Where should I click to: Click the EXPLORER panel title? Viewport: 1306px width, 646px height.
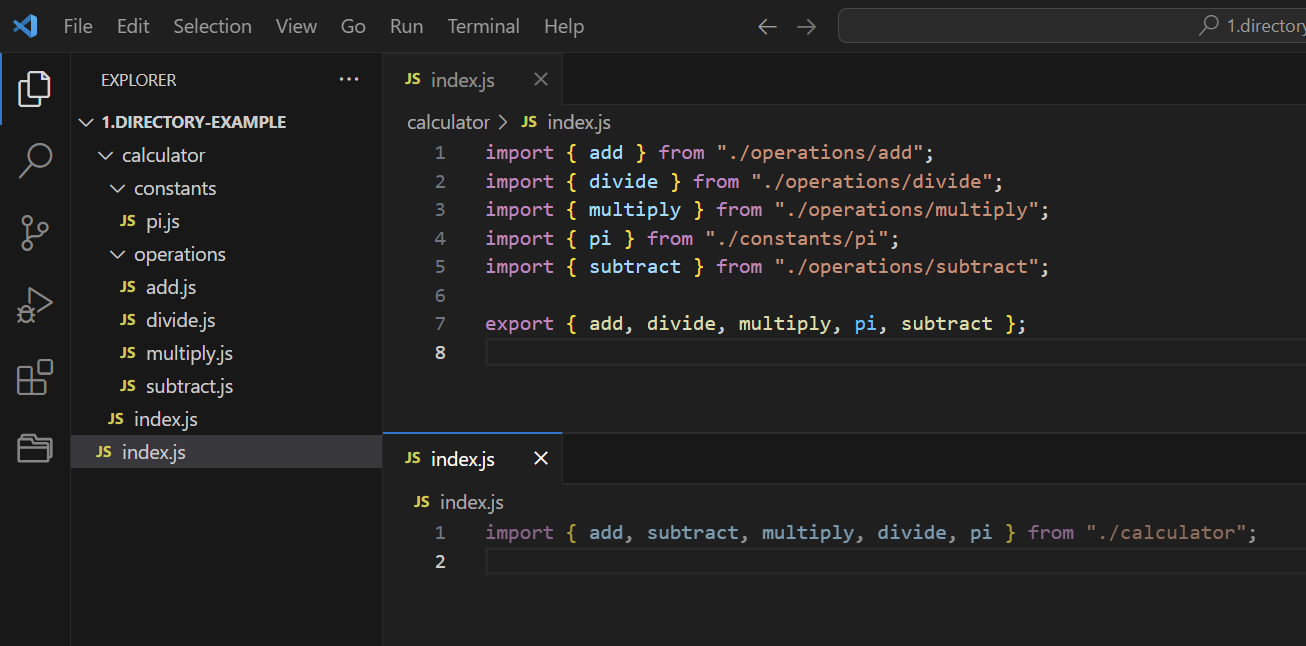click(x=139, y=80)
